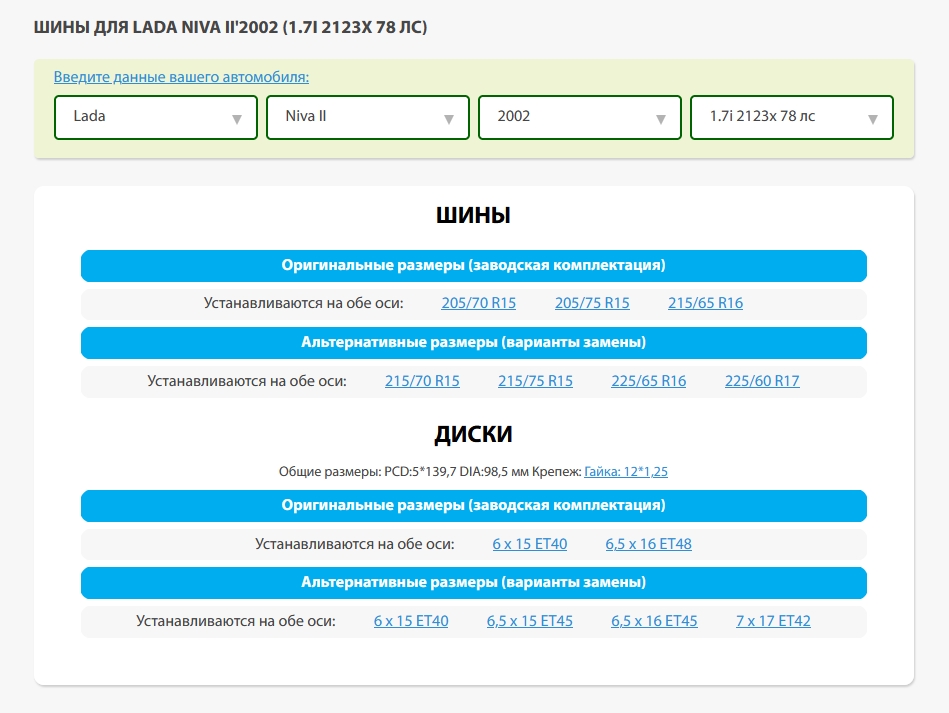This screenshot has height=713, width=949.
Task: Click 'Устанавливаются на обе оси:' beside 6,5 x 15 ET45
Action: click(x=236, y=621)
